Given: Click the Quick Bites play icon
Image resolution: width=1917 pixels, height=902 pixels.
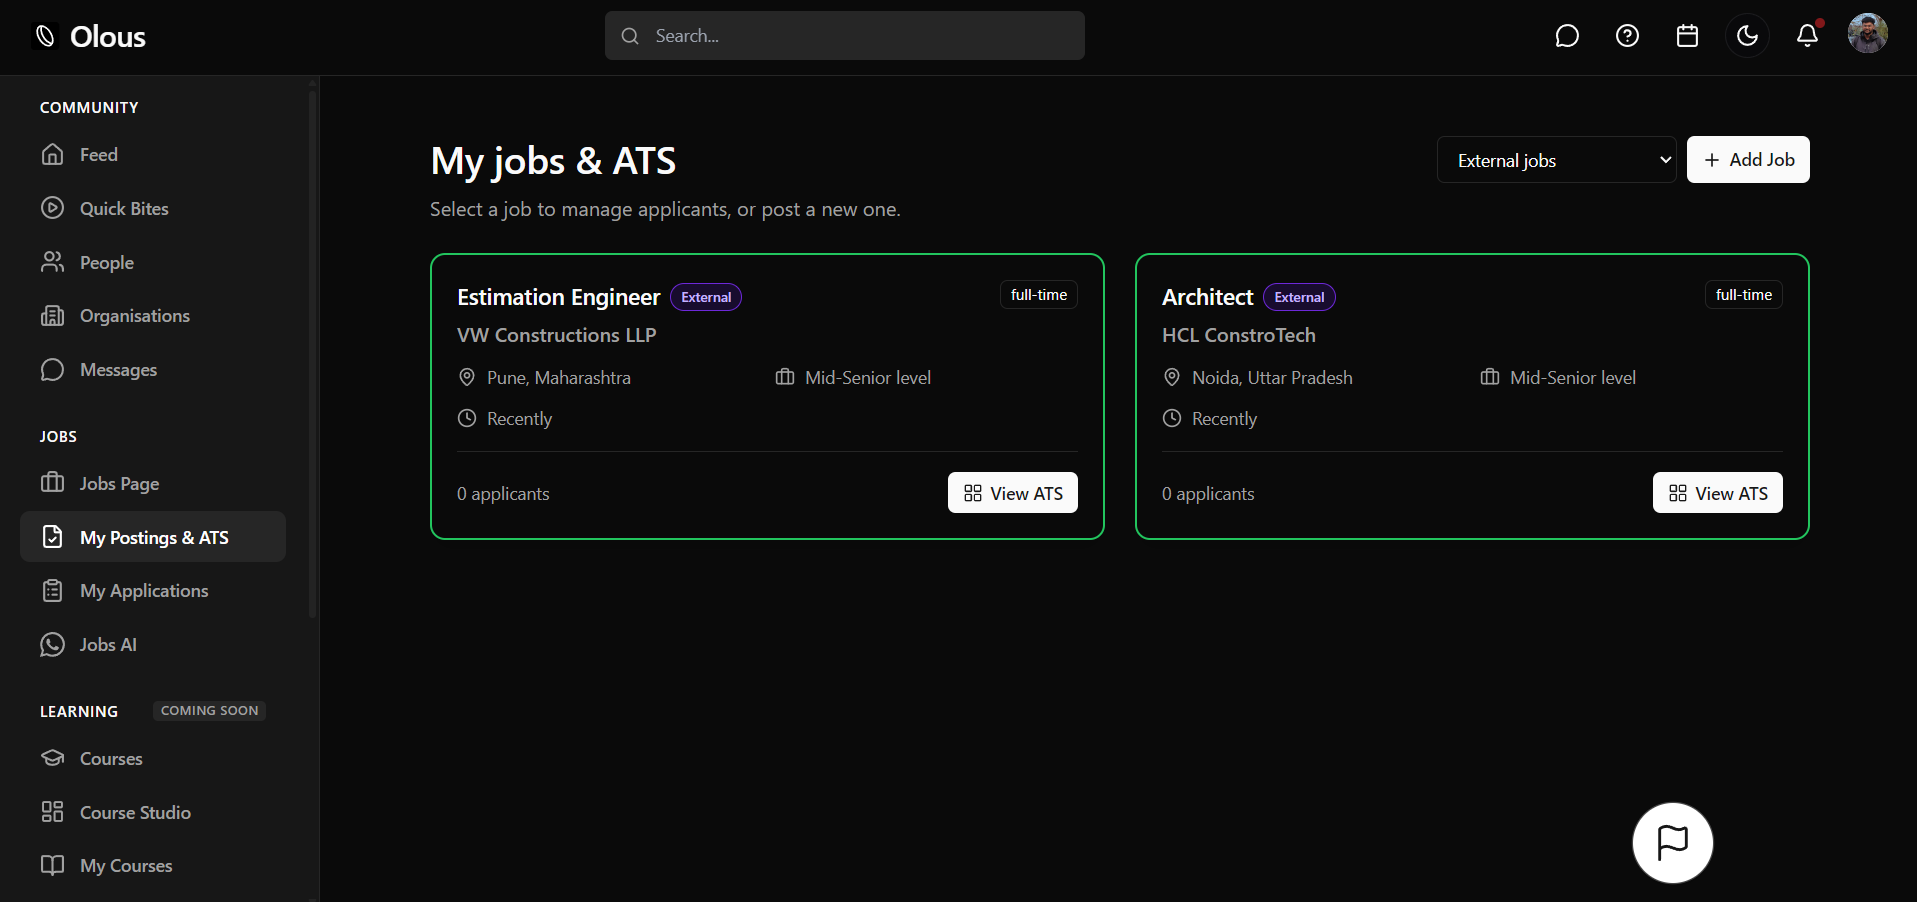Looking at the screenshot, I should pos(52,208).
